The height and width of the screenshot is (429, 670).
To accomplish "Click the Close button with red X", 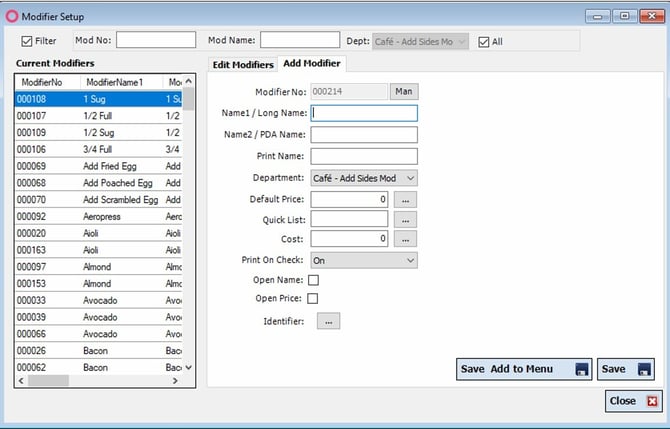I will 634,401.
